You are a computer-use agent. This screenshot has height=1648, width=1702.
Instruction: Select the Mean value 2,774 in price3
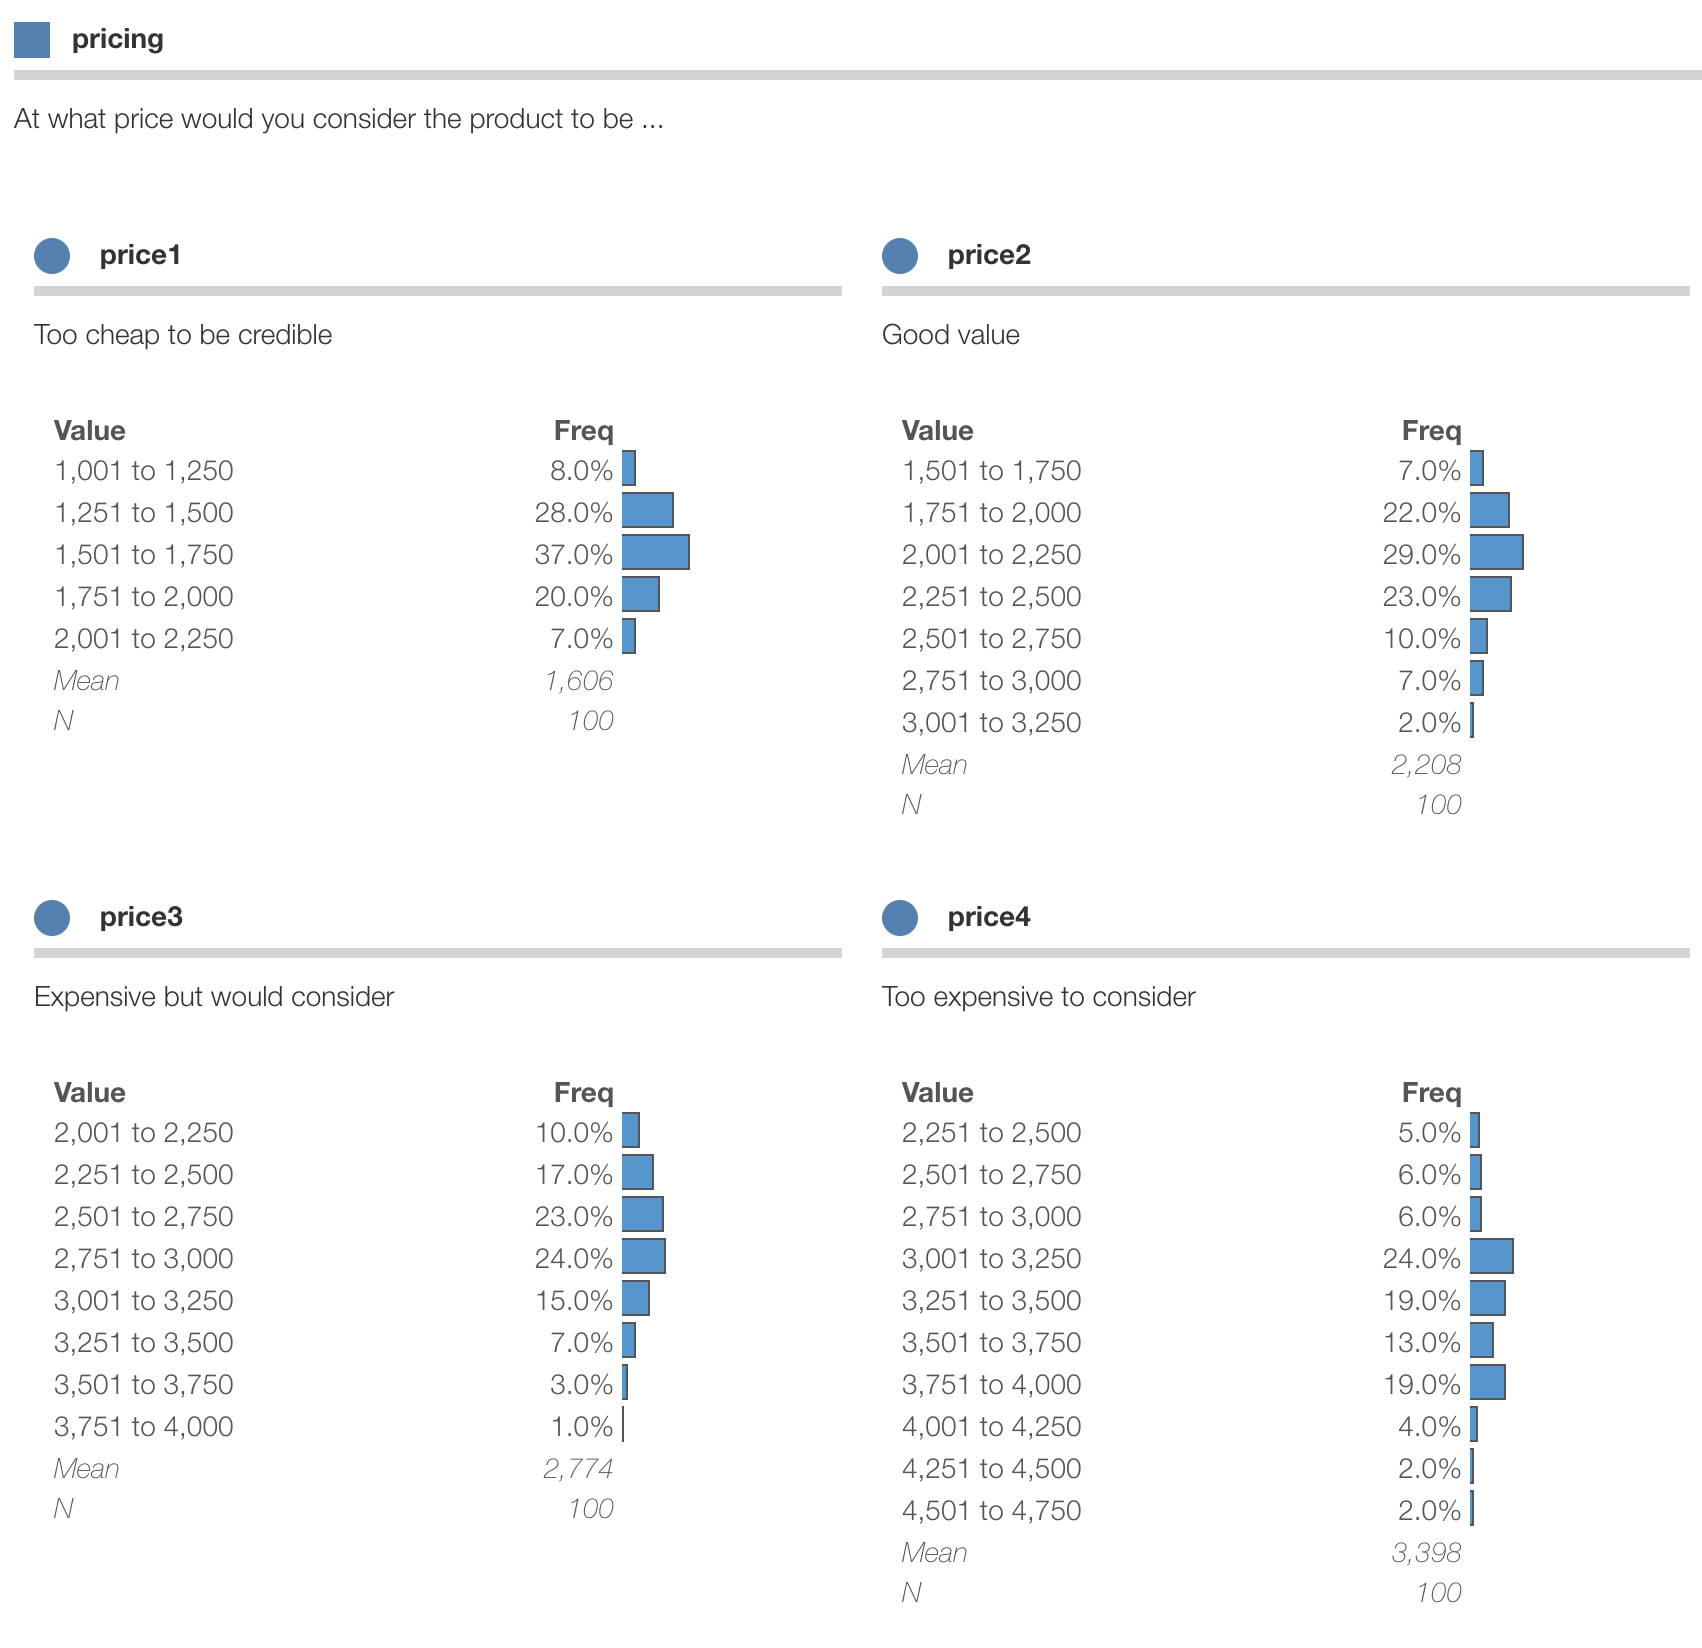point(578,1469)
